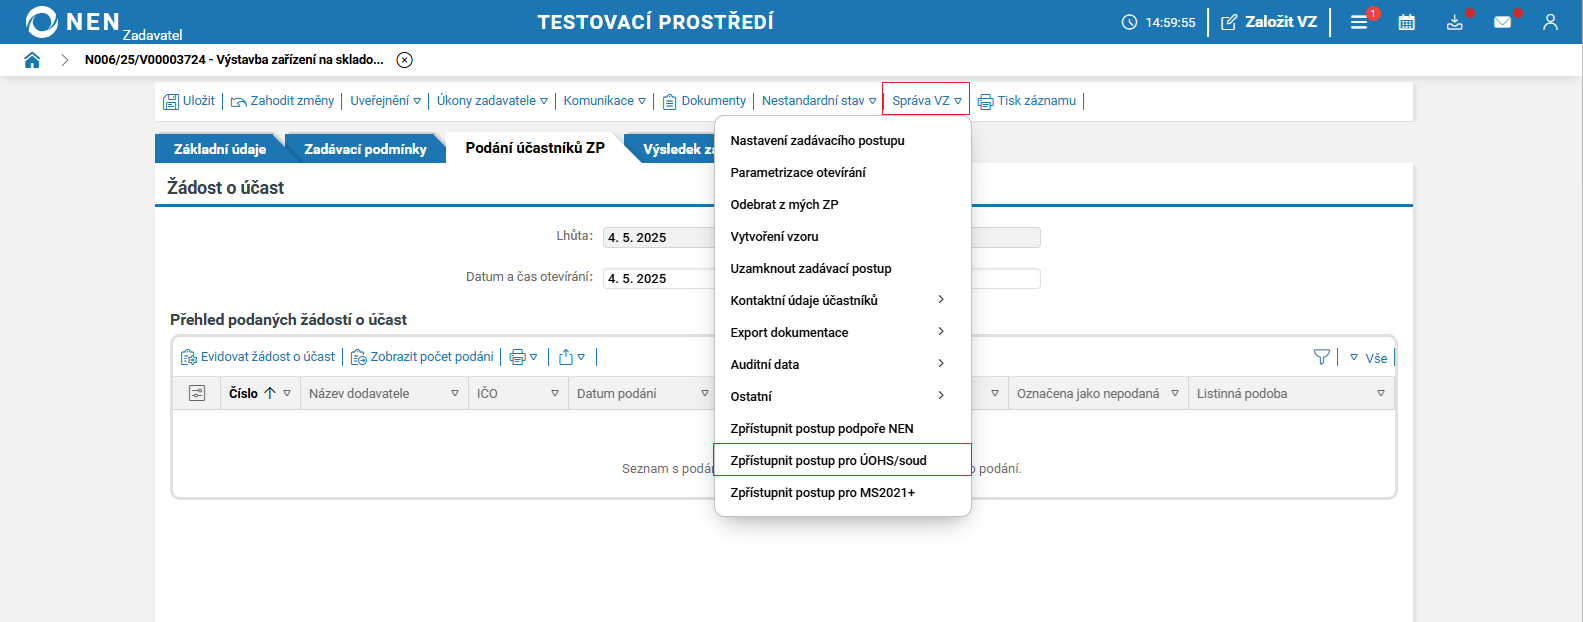Print record via Tisk záznamu
Image resolution: width=1583 pixels, height=622 pixels.
pos(1027,101)
